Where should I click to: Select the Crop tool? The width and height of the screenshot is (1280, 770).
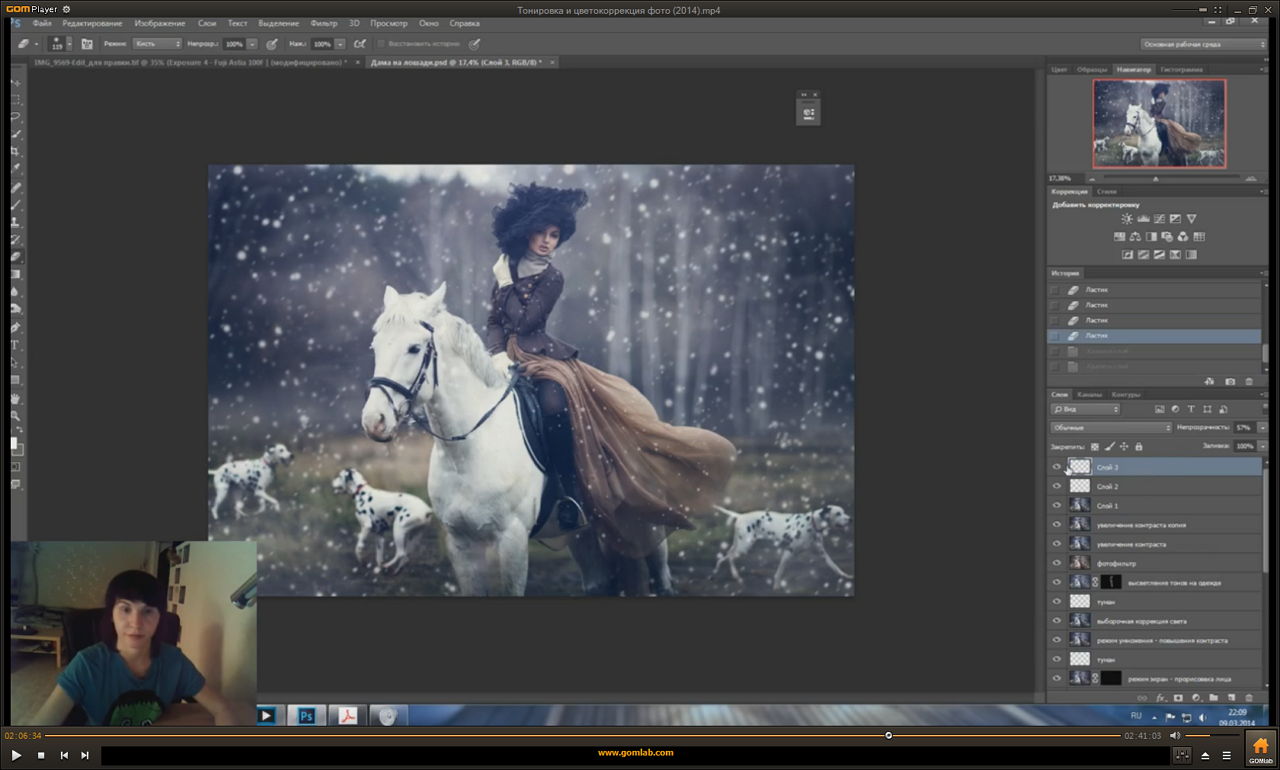tap(16, 152)
